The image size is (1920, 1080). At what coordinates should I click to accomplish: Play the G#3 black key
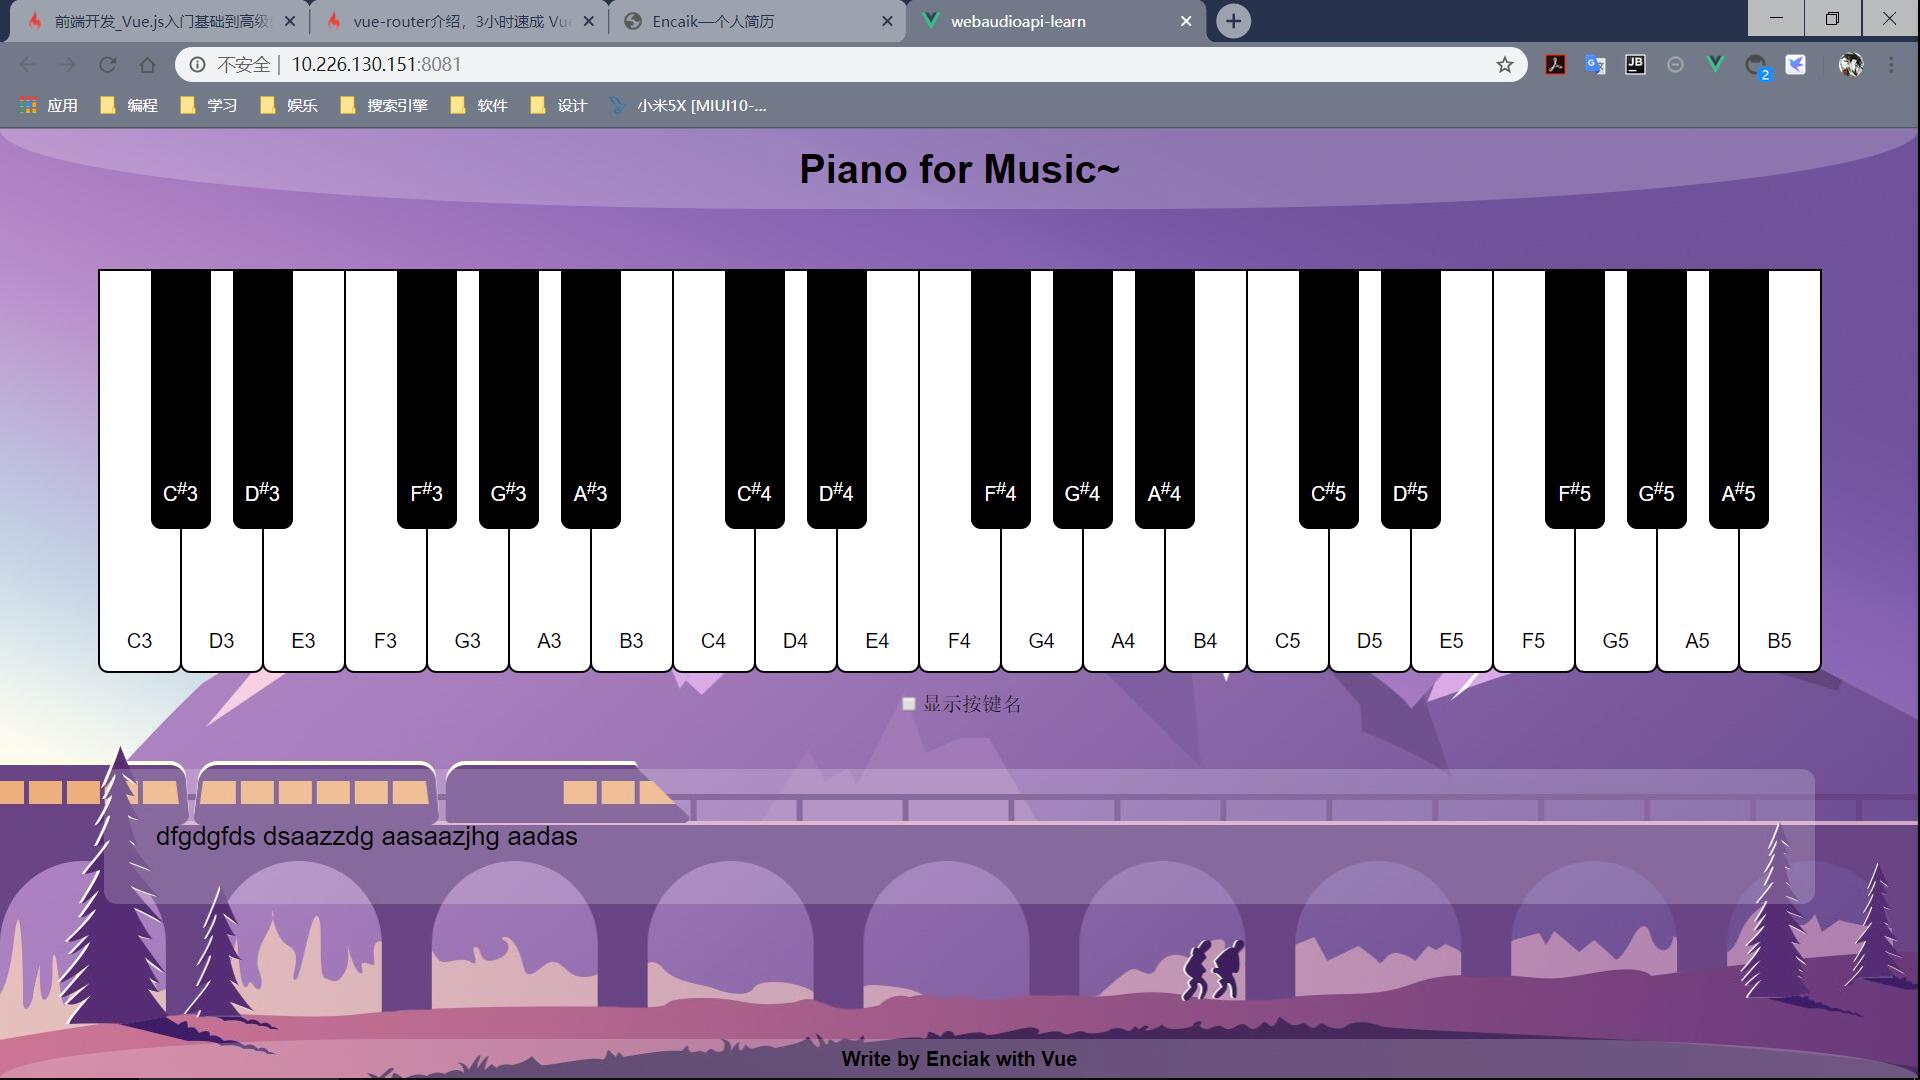coord(508,400)
